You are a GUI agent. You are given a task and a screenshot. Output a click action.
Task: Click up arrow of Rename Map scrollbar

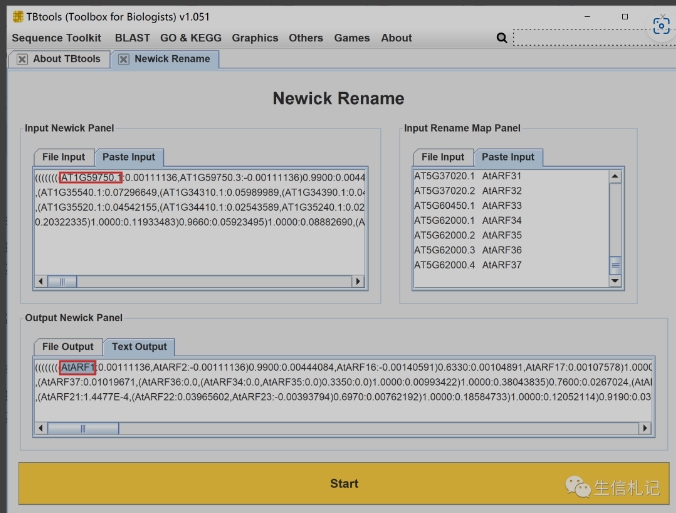615,176
